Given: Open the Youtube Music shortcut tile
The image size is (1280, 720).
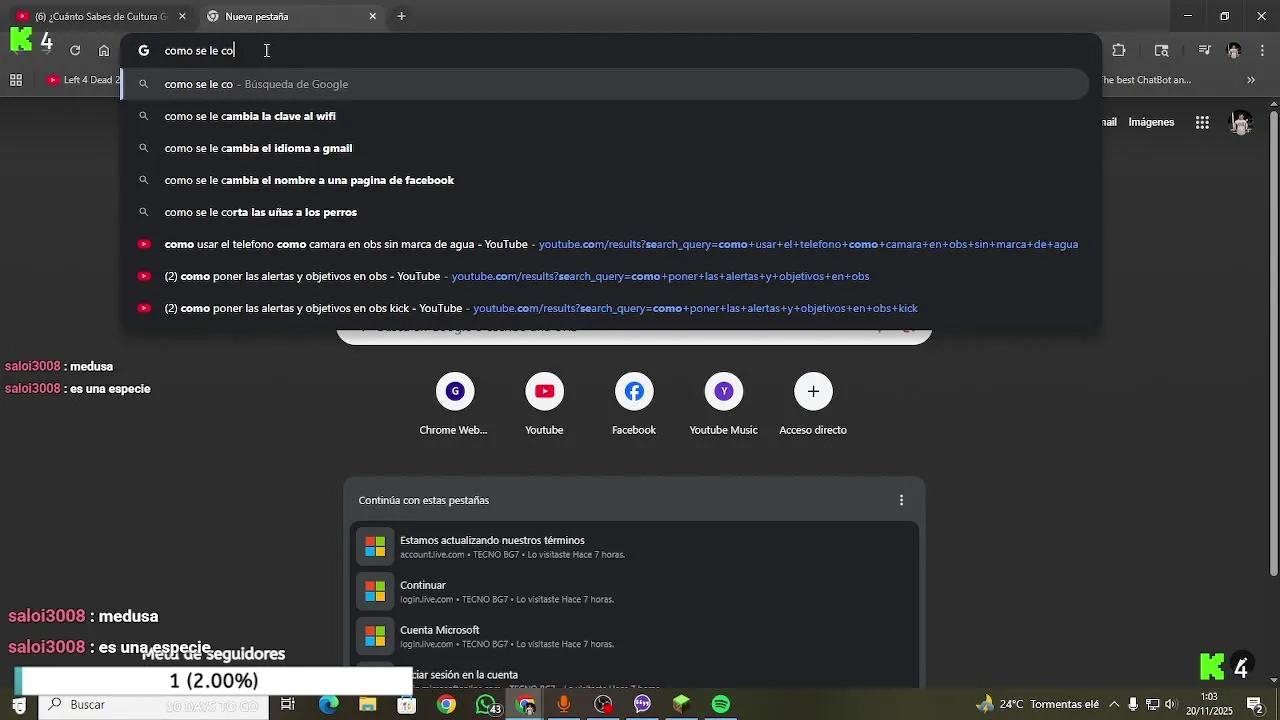Looking at the screenshot, I should pos(723,404).
